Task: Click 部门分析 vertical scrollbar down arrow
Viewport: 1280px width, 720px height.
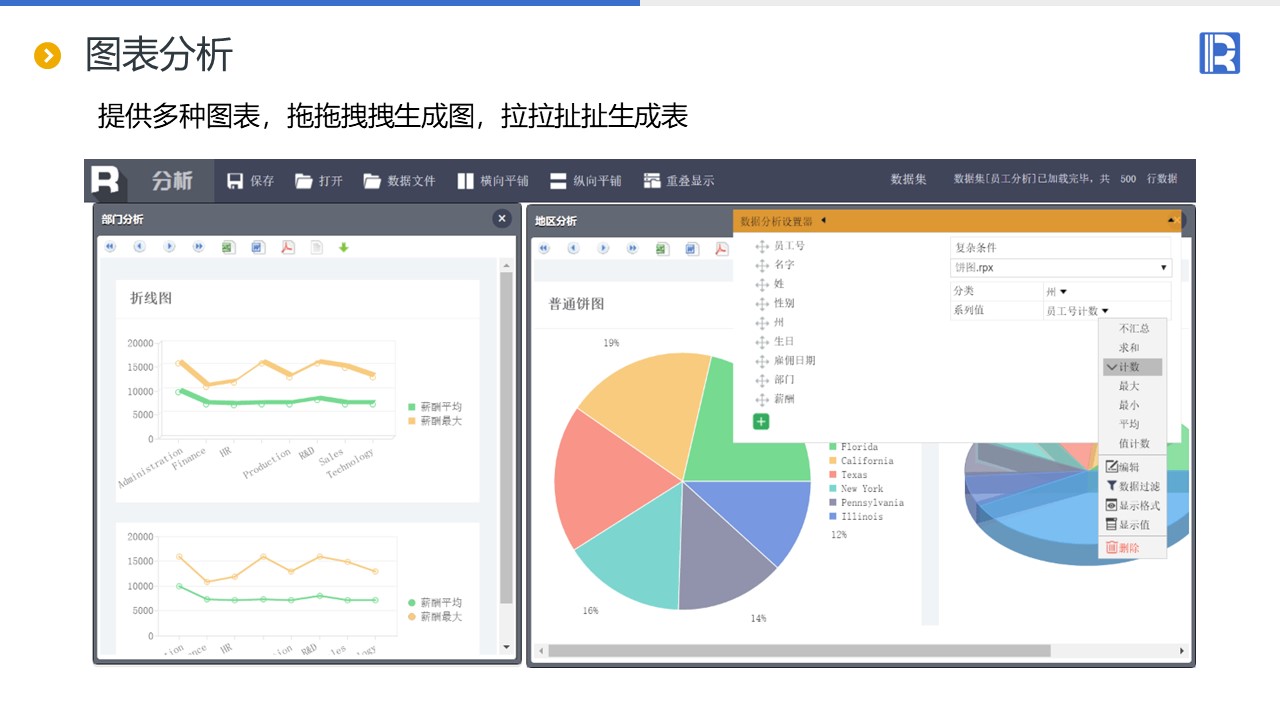Action: (x=506, y=648)
